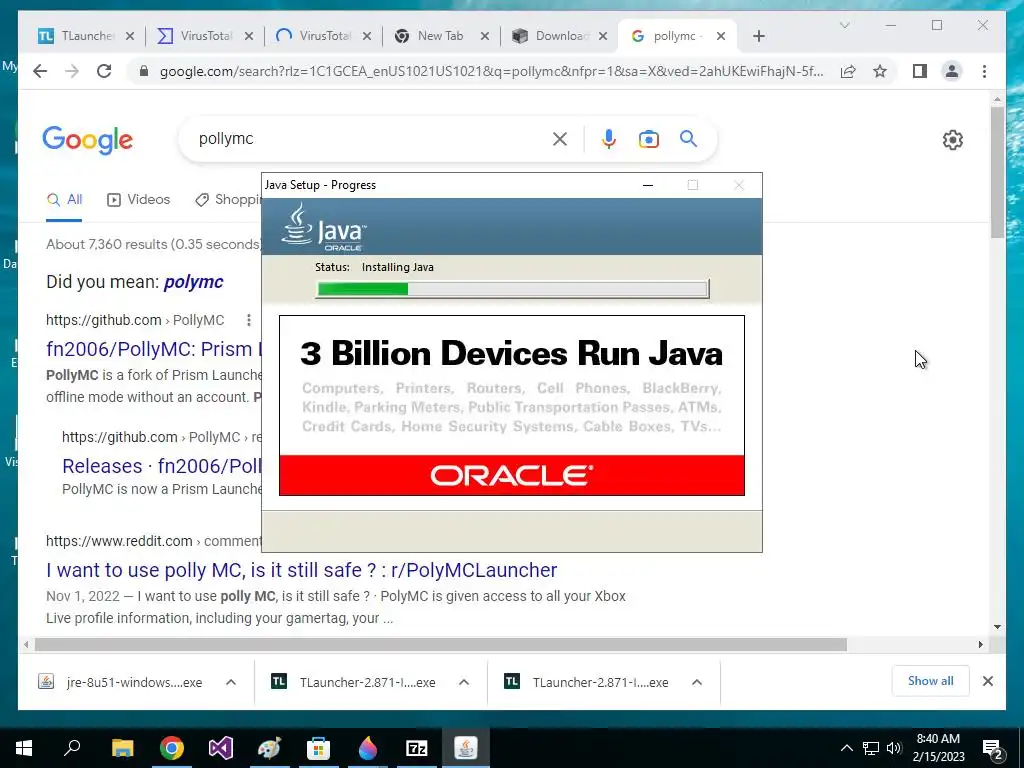Click the Google logo
This screenshot has height=768, width=1024.
(88, 140)
